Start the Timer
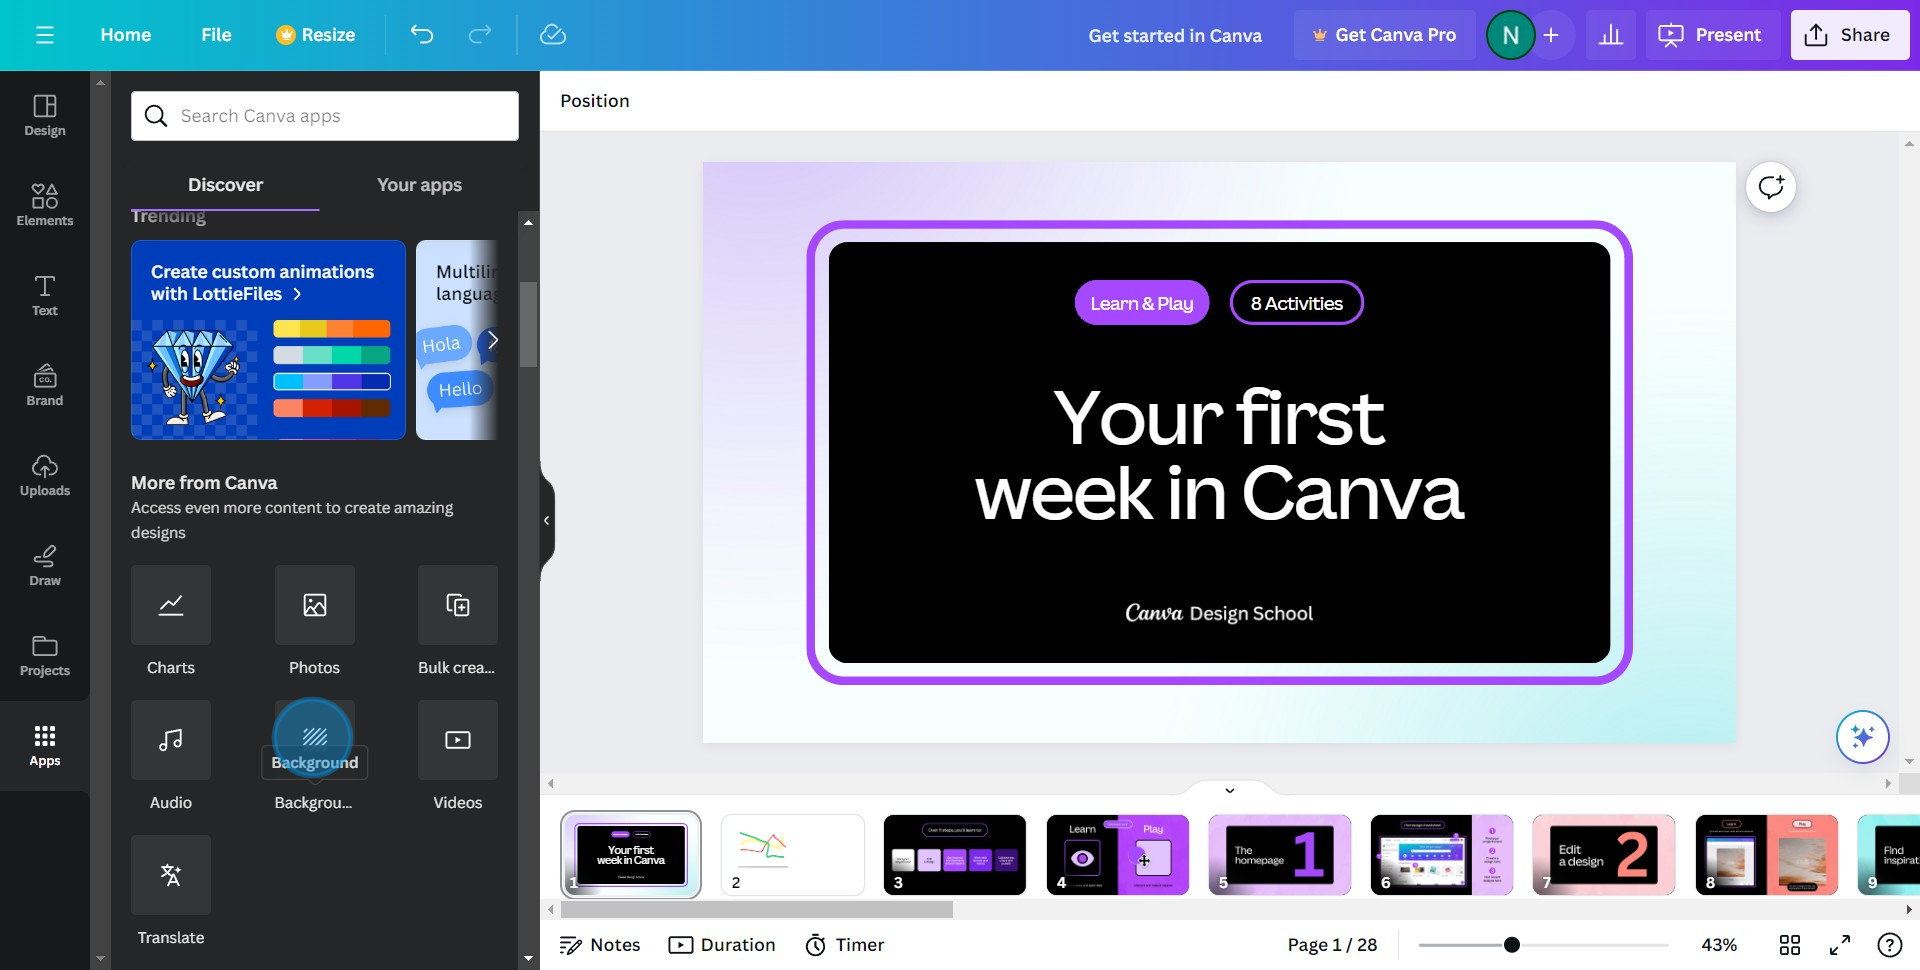The image size is (1920, 970). (845, 945)
